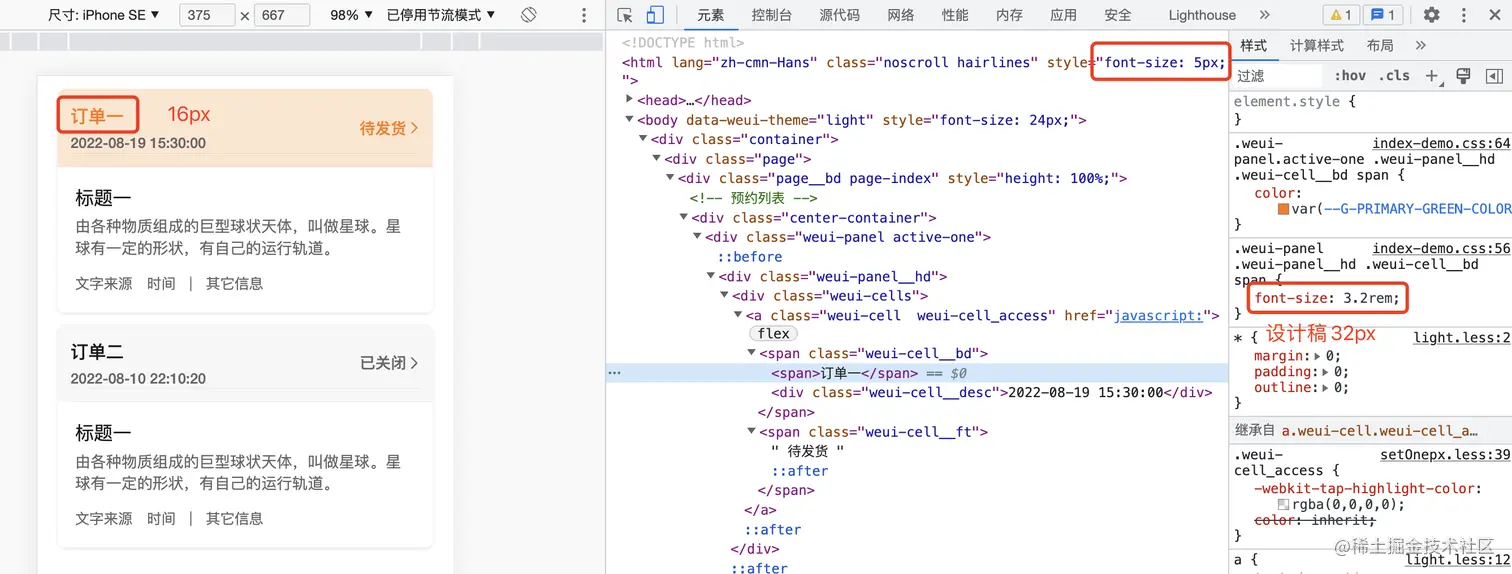Click the orange color swatch before var(--G-PRIMARY-GREEN-COLOR)

coord(1284,209)
